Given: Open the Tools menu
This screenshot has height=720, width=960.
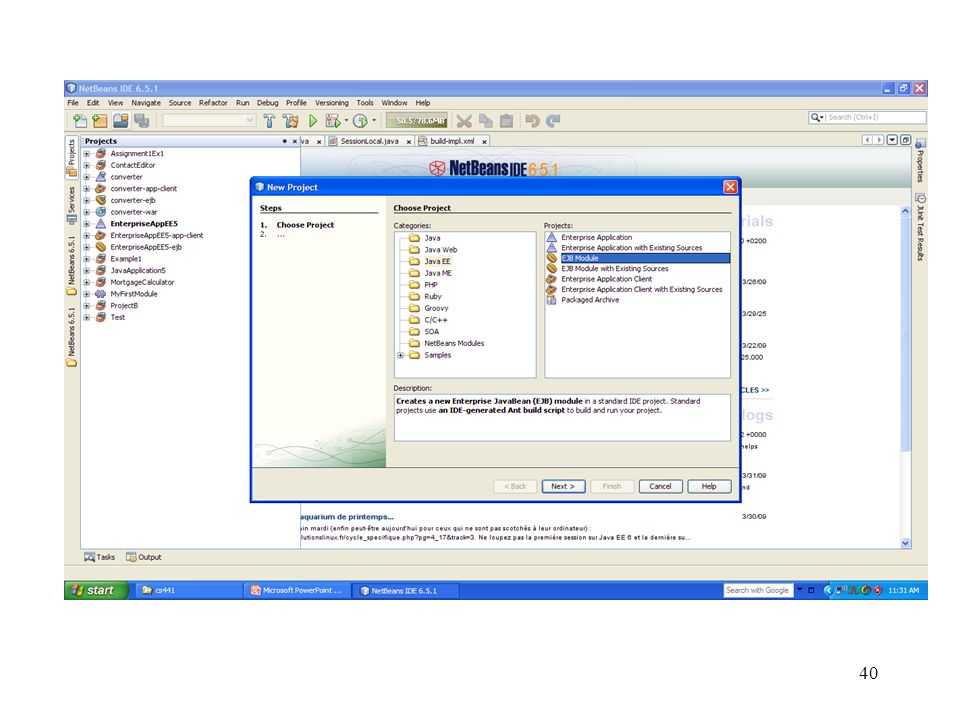Looking at the screenshot, I should click(x=365, y=103).
